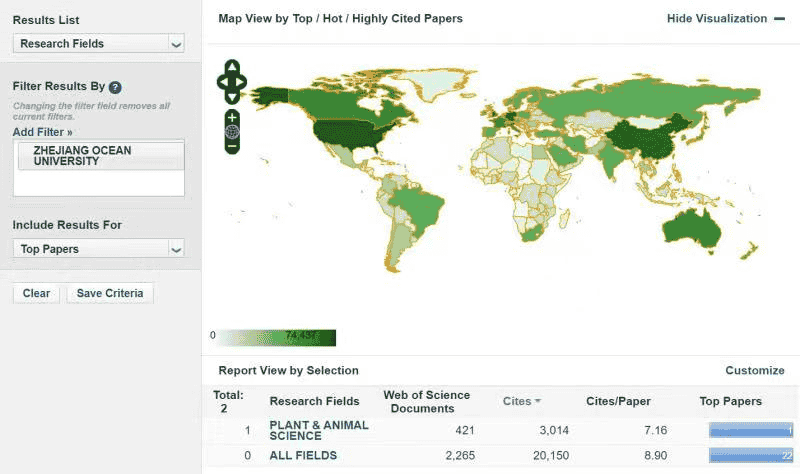Reset map to world extent globe
Viewport: 800px width, 474px height.
point(232,132)
